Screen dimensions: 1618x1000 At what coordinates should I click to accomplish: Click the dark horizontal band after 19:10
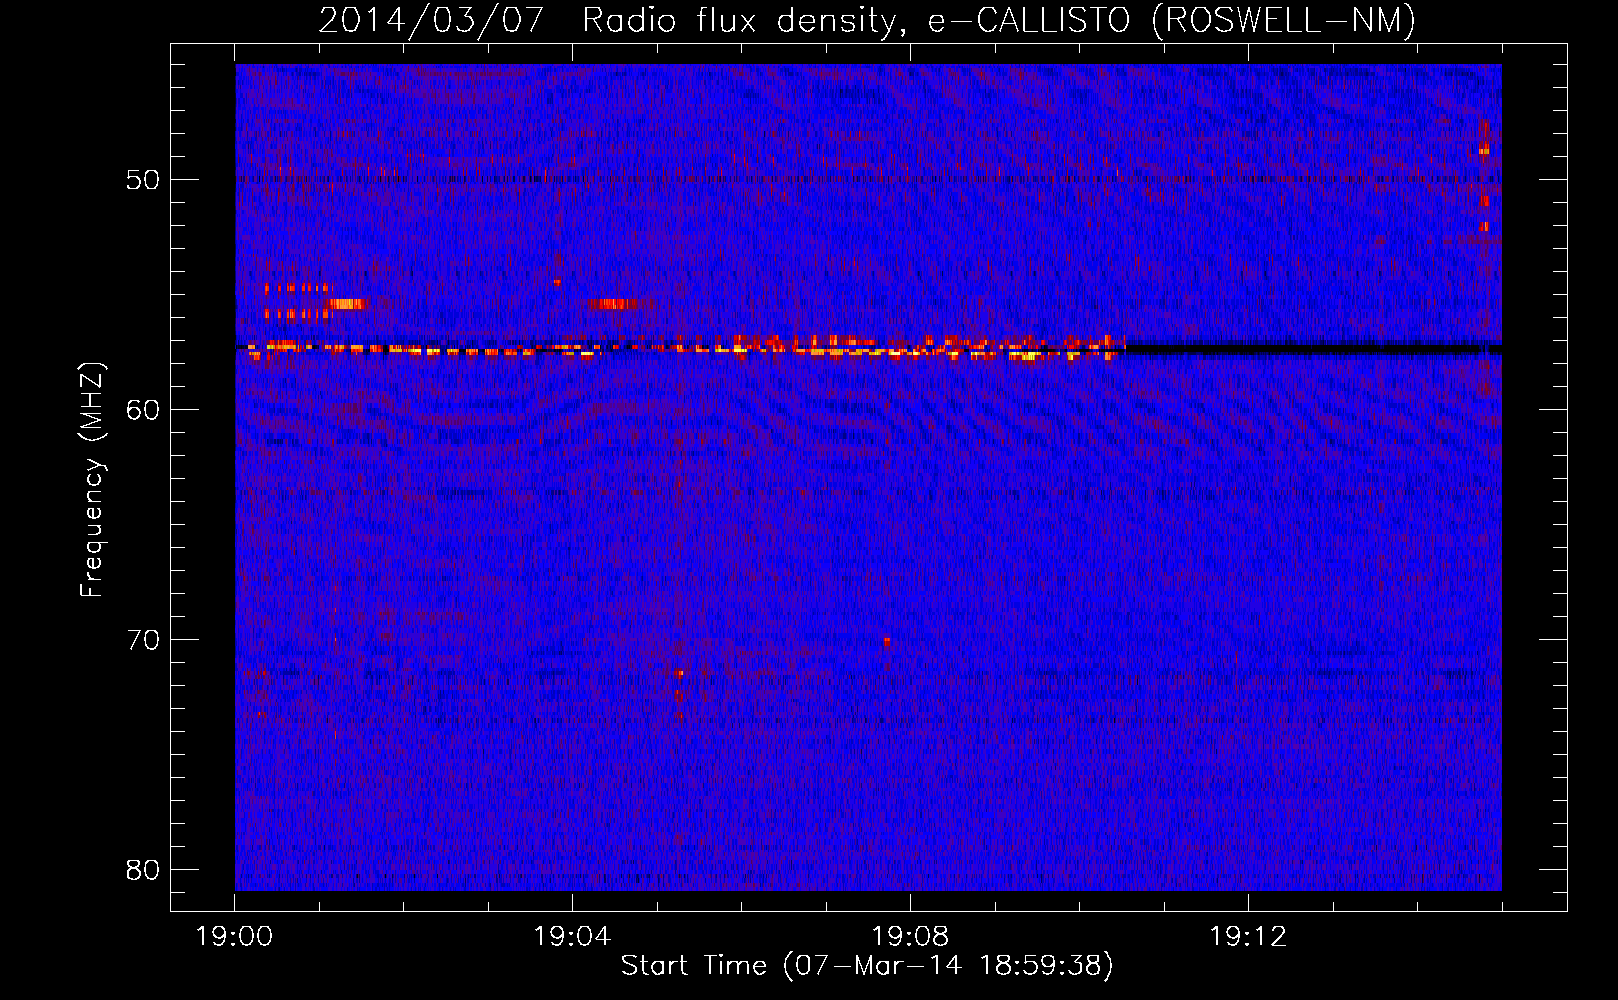click(x=1313, y=349)
